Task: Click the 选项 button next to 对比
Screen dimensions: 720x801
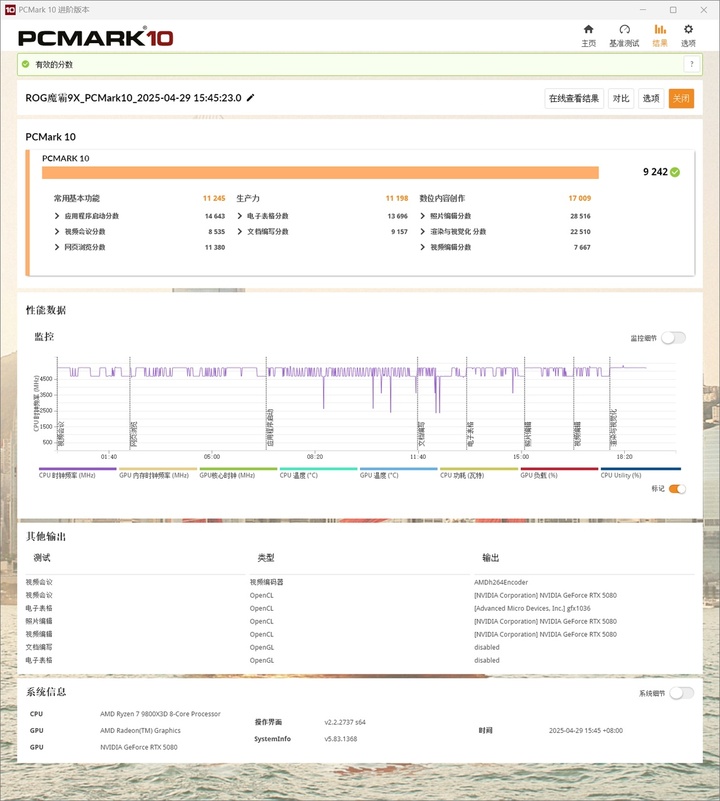Action: pos(651,98)
